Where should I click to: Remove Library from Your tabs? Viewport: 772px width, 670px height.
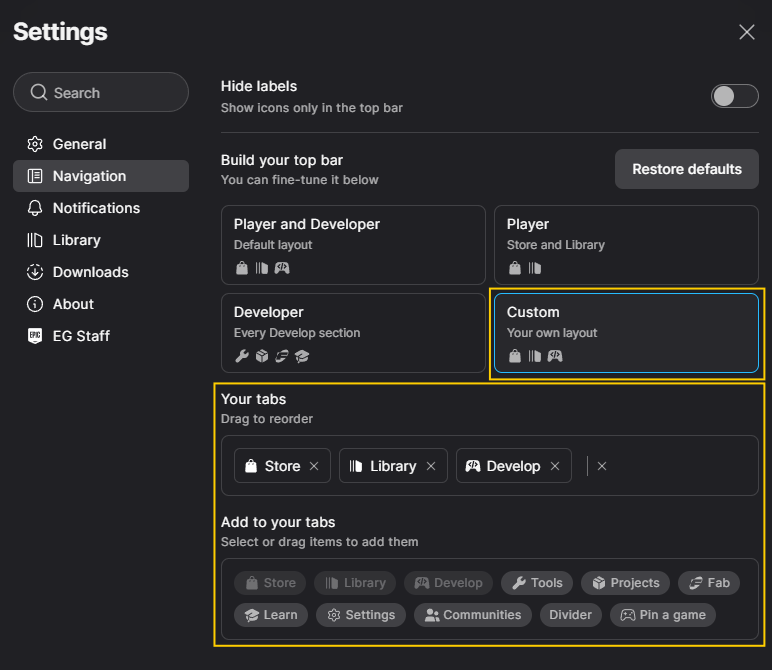431,466
